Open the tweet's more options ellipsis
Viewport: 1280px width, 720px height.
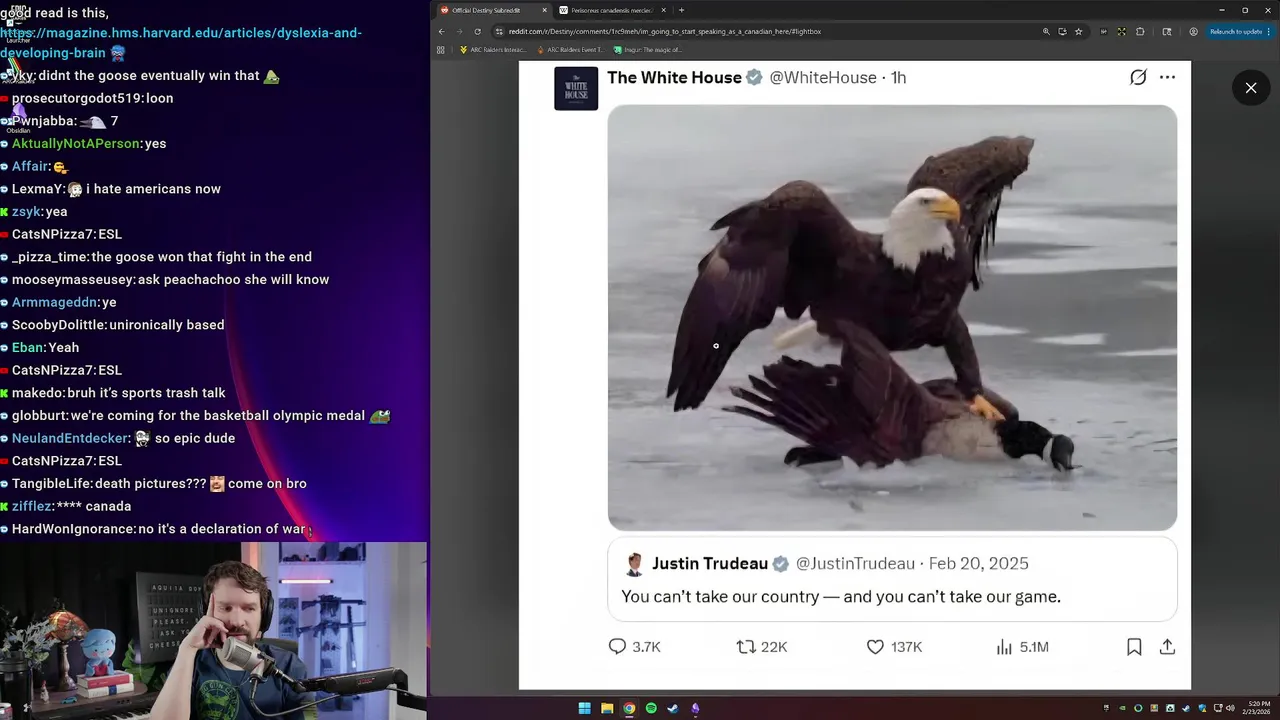pyautogui.click(x=1167, y=77)
